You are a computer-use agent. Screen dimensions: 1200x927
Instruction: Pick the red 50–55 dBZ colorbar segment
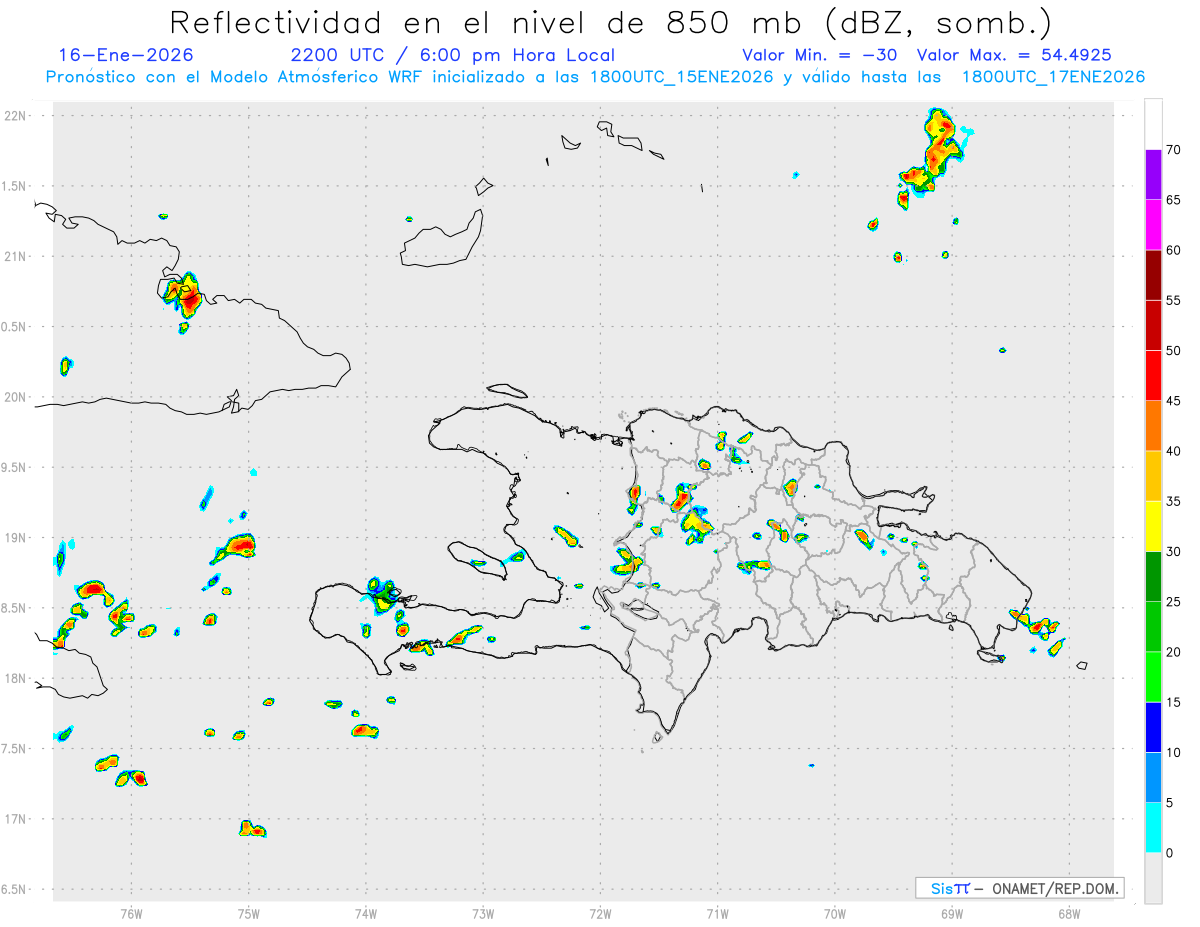pos(1154,325)
